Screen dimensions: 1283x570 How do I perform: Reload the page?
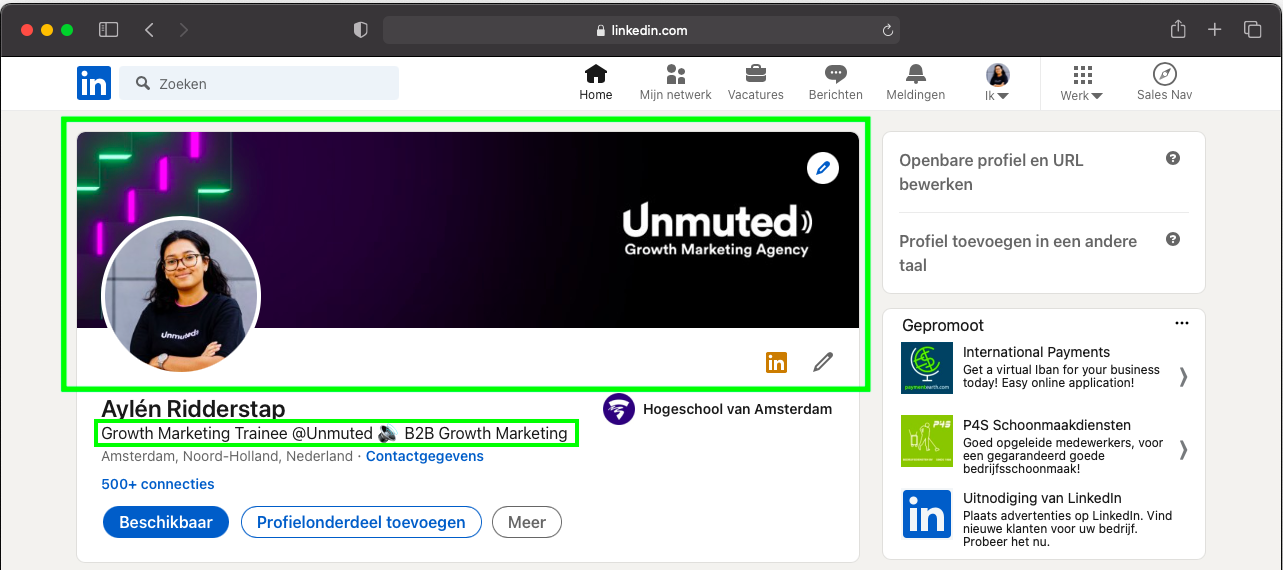tap(887, 30)
